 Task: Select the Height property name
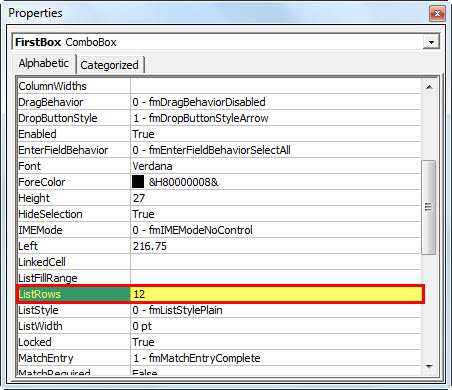[34, 198]
